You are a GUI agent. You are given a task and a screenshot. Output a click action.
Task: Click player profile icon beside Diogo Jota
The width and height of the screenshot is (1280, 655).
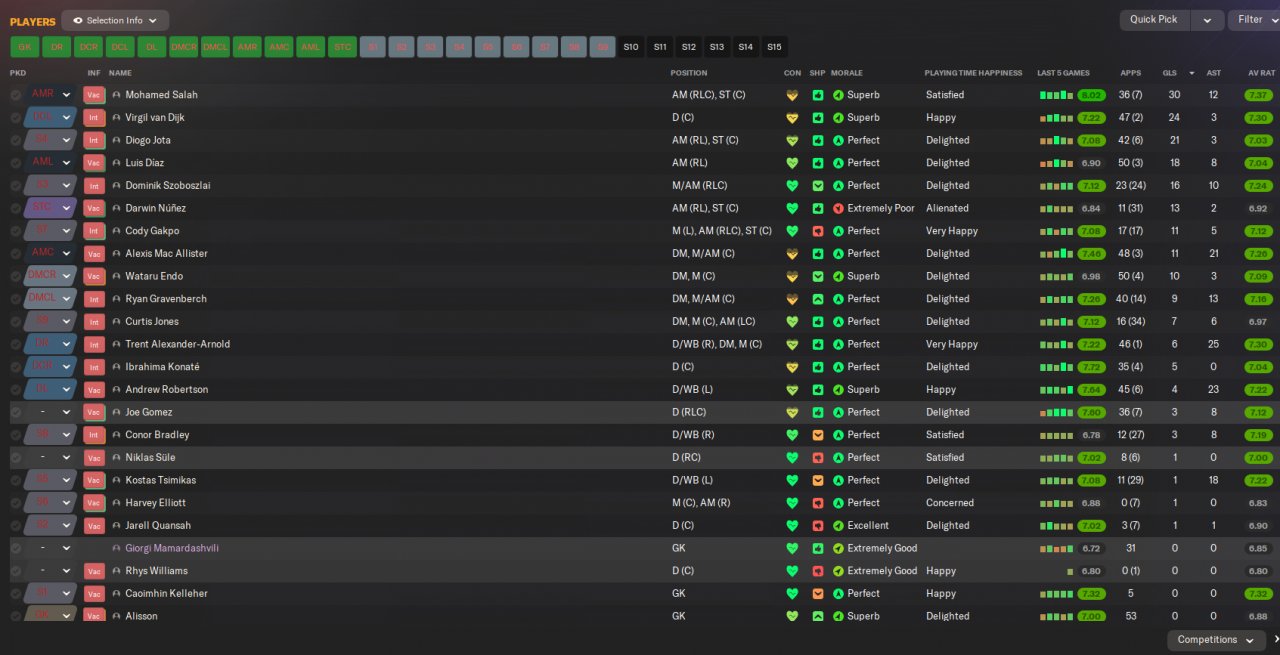click(x=116, y=140)
